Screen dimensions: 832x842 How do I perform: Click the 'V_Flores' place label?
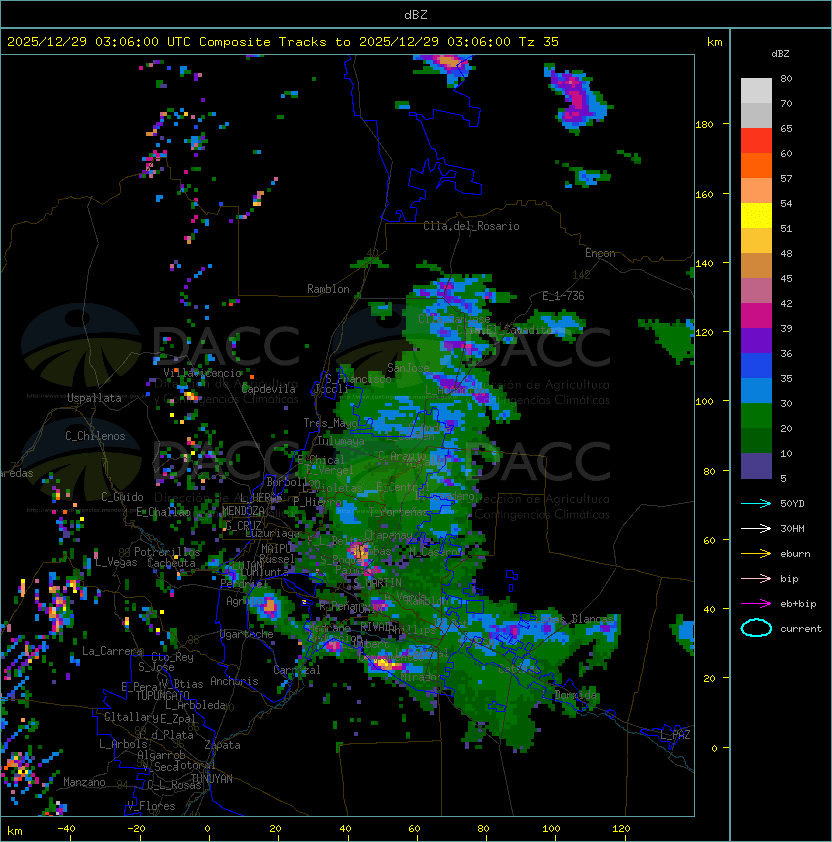[x=151, y=806]
